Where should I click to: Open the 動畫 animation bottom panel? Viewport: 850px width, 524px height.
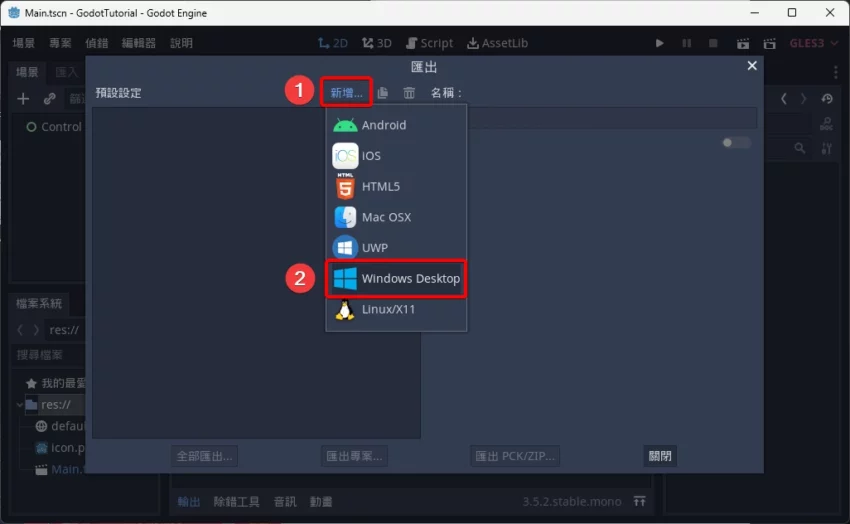click(x=321, y=502)
